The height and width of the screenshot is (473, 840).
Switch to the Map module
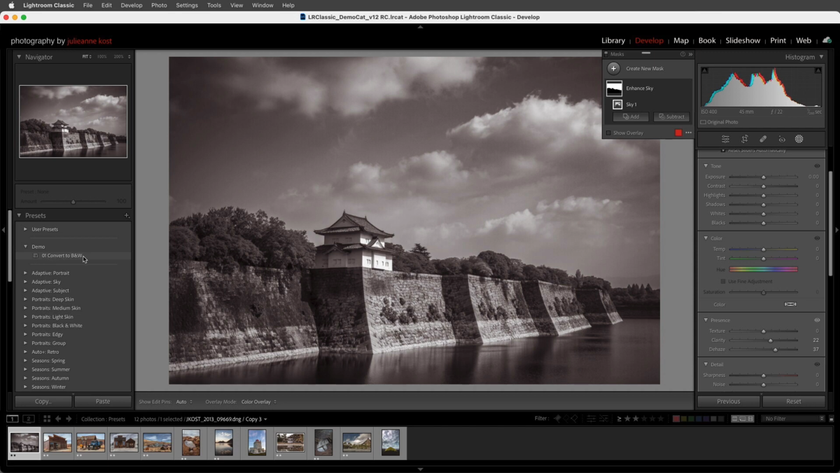(x=681, y=41)
